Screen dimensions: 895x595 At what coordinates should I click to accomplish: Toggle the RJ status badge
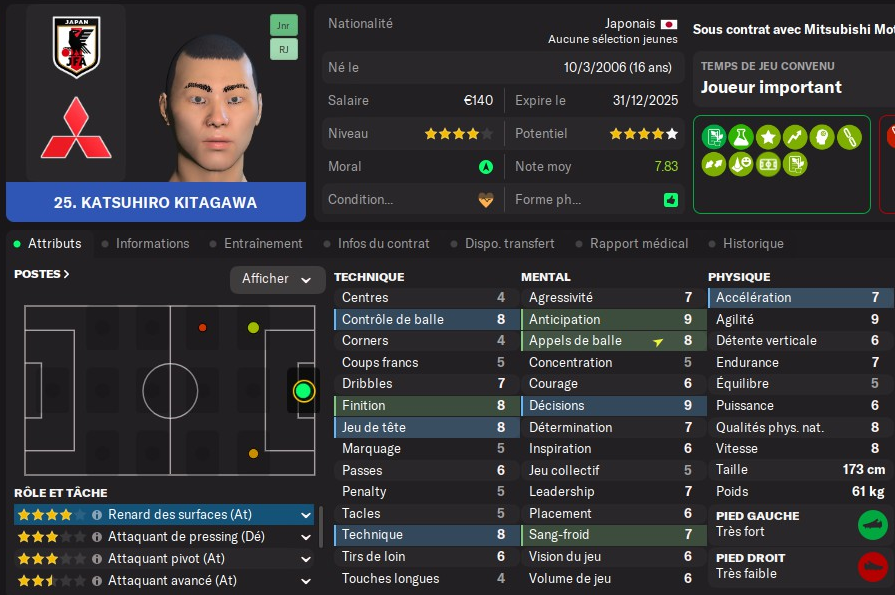click(x=283, y=48)
